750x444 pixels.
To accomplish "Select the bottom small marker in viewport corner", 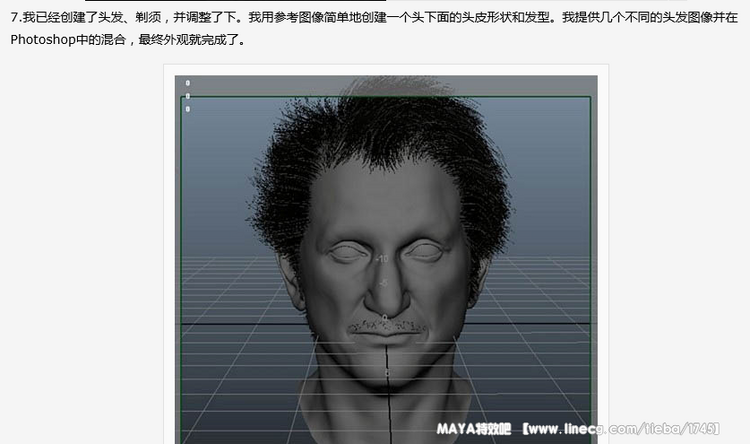I will [187, 108].
